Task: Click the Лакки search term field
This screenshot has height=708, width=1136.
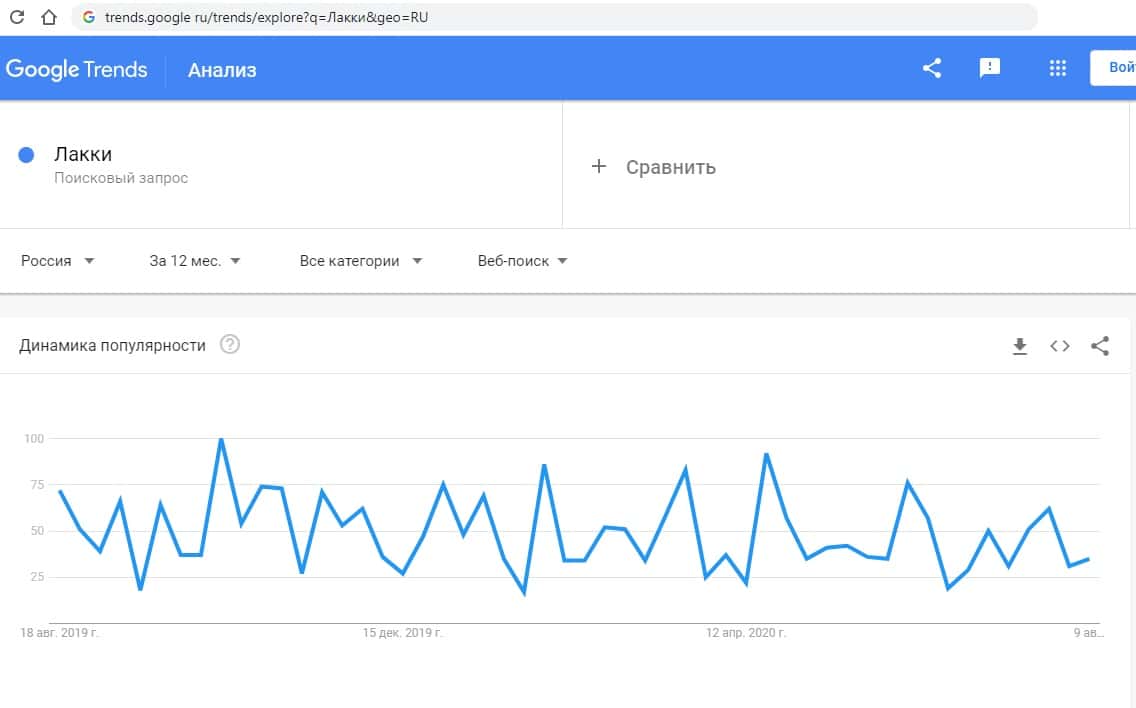Action: (83, 155)
